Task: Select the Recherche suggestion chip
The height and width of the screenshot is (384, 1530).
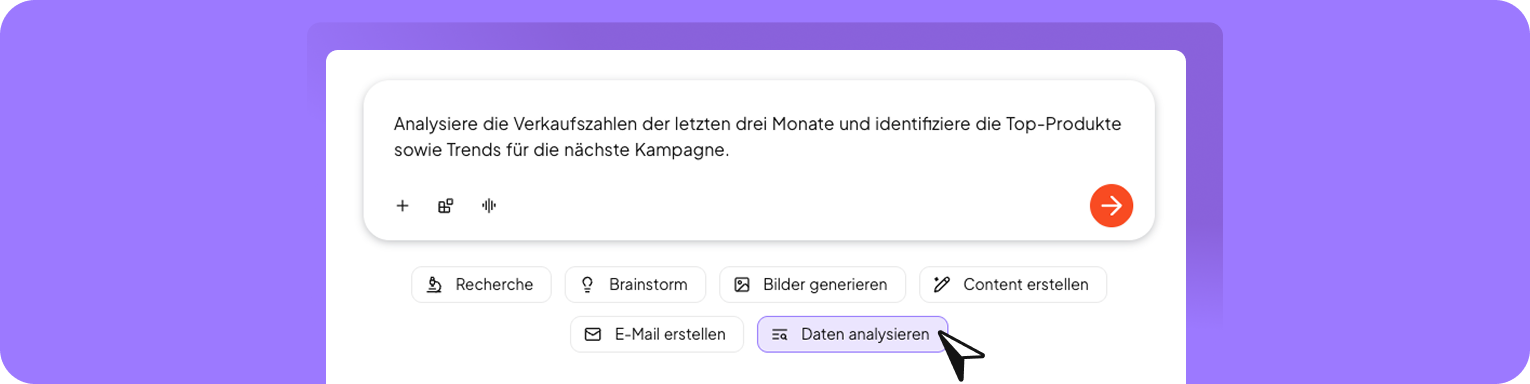Action: tap(481, 285)
